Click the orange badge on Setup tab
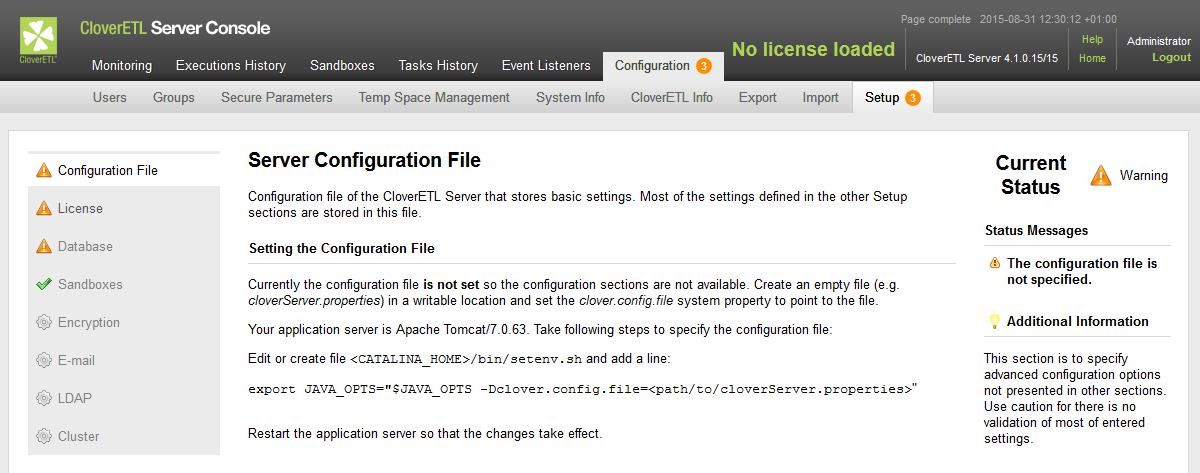Image resolution: width=1200 pixels, height=473 pixels. 913,97
